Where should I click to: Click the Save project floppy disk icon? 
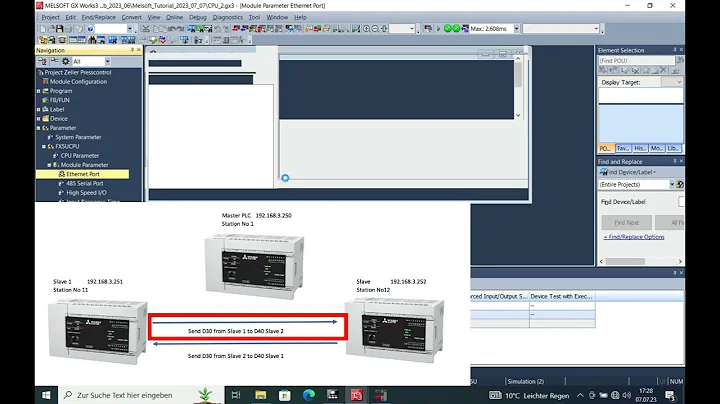pos(60,28)
